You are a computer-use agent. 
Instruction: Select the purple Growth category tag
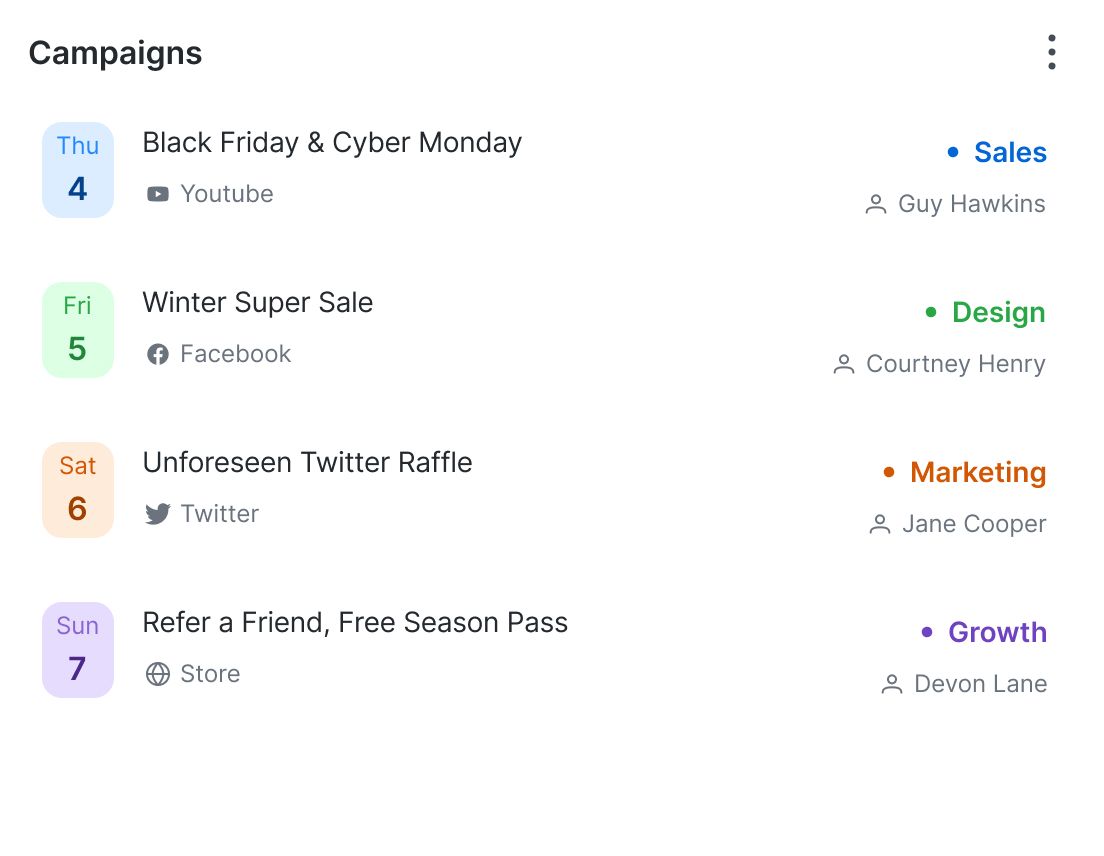tap(996, 633)
